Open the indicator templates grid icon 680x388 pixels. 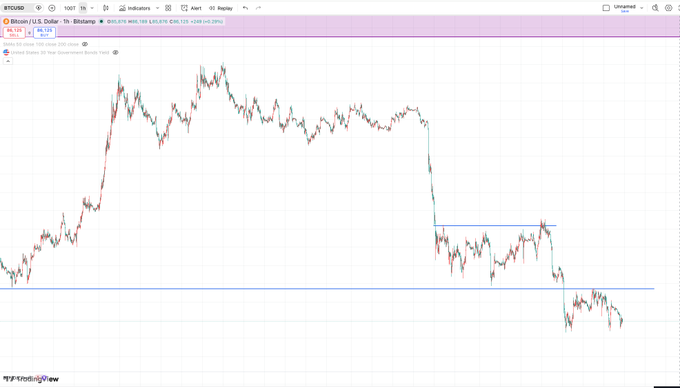tap(168, 8)
